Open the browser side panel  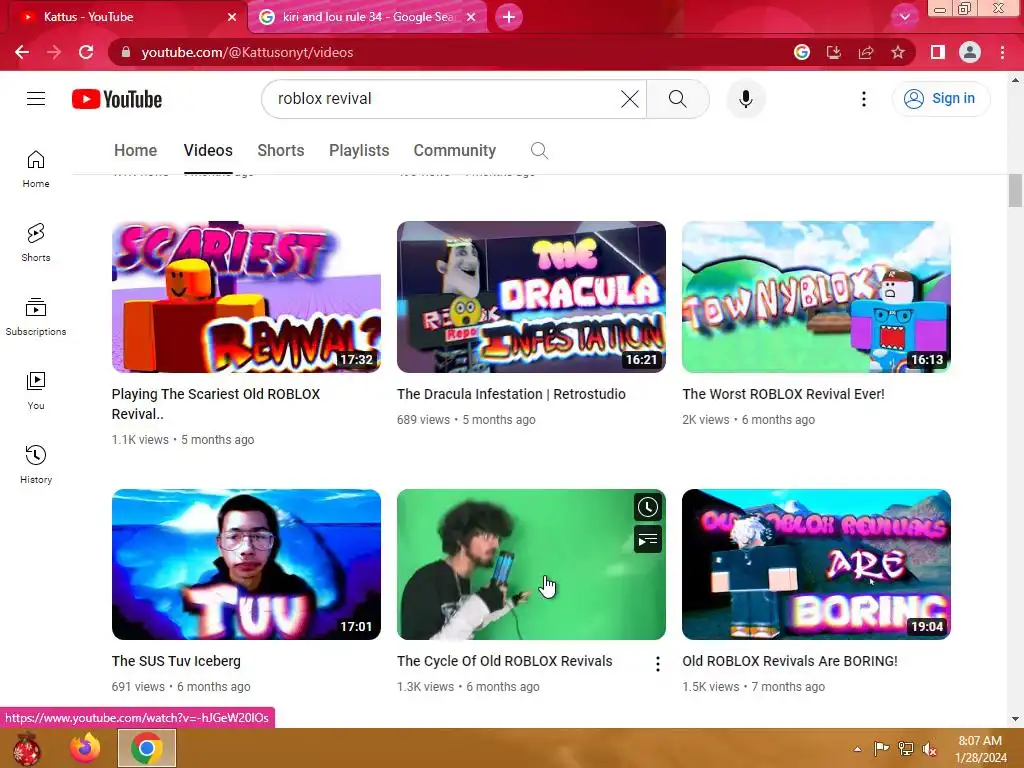[x=938, y=52]
